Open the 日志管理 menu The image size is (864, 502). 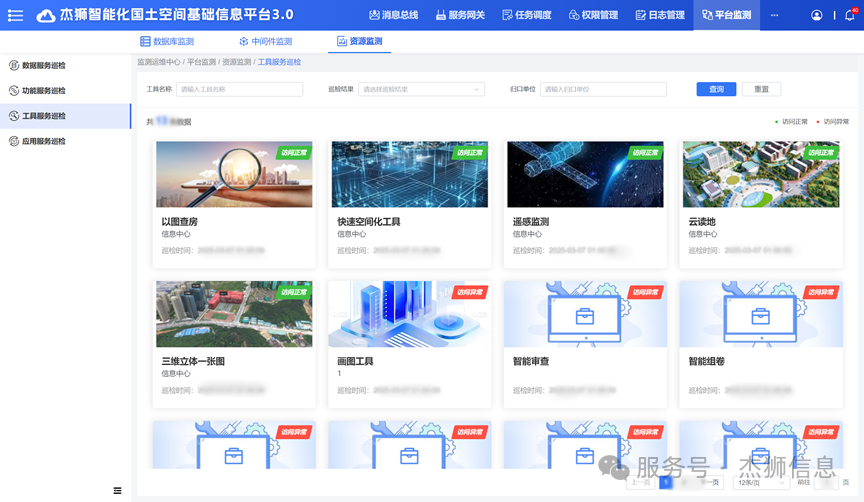pyautogui.click(x=661, y=15)
